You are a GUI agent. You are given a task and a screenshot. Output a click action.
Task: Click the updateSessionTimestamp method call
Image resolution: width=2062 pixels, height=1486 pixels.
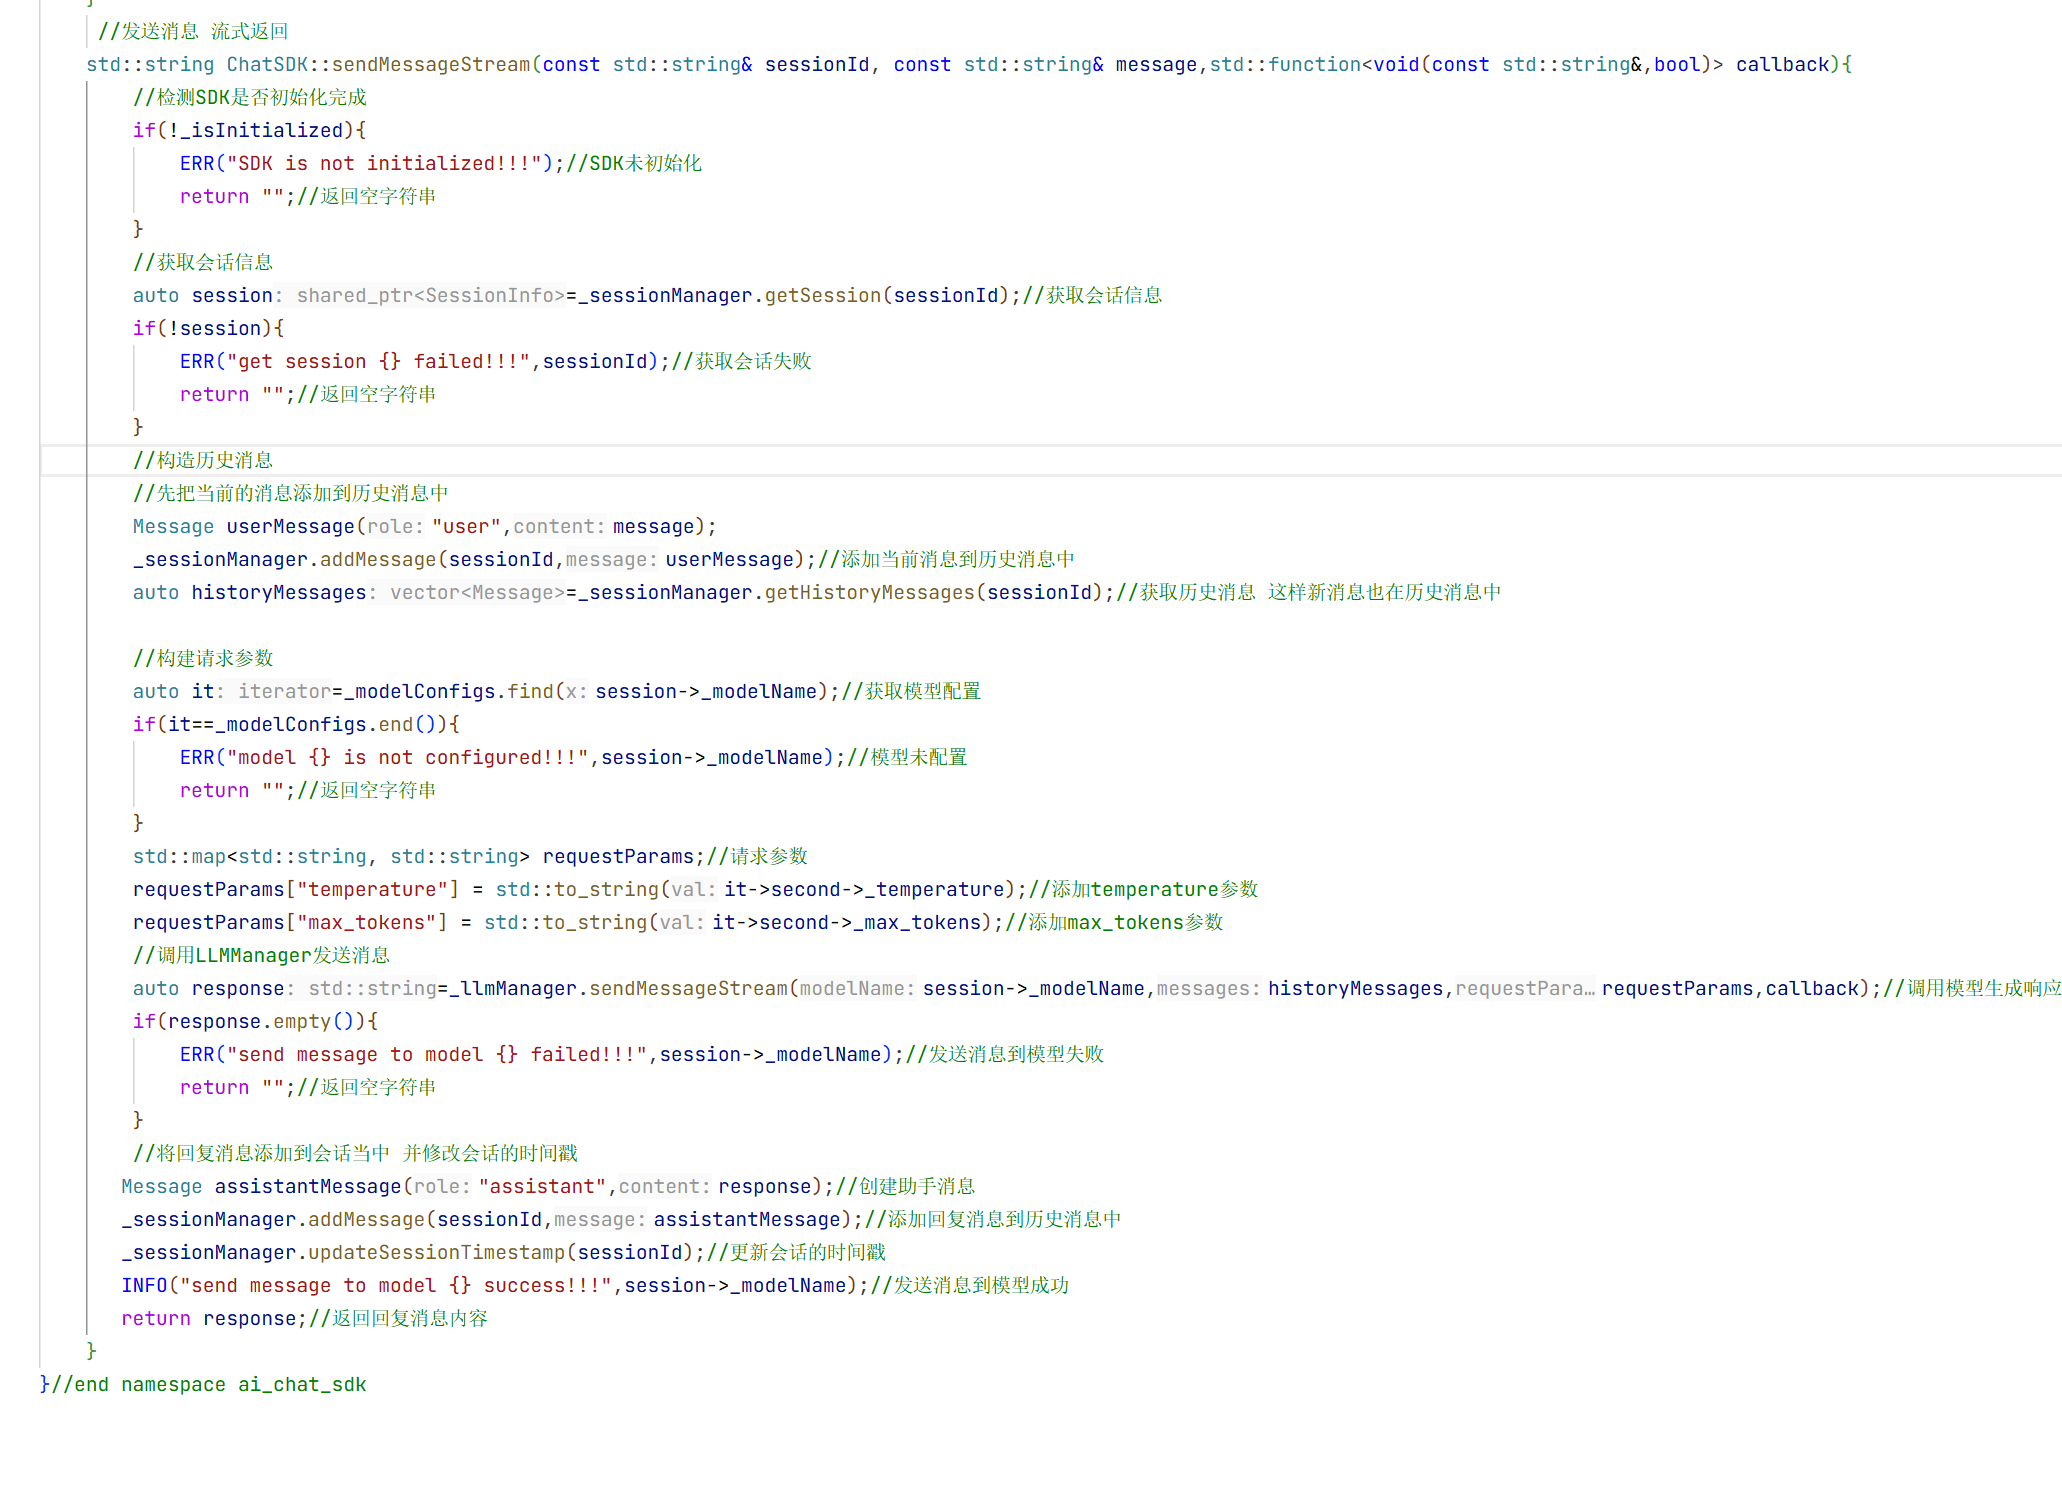tap(436, 1253)
